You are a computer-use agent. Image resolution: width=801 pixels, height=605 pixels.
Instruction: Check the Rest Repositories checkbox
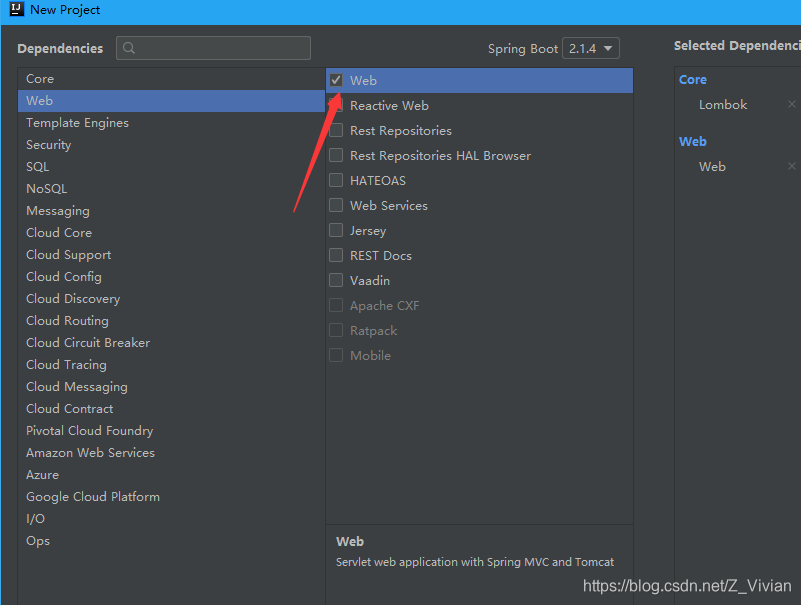(336, 130)
